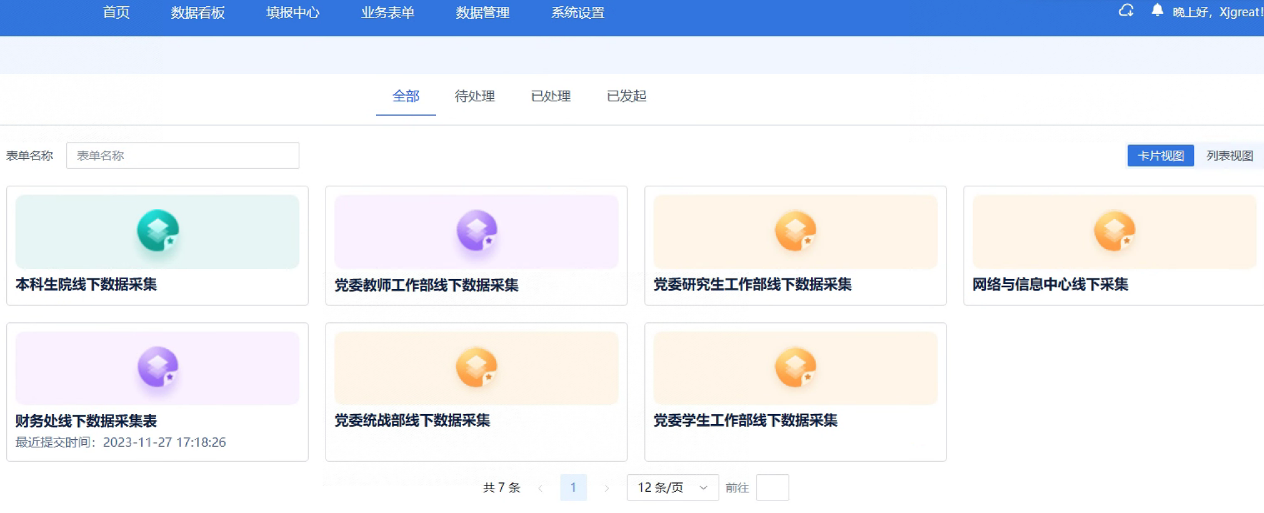Open the 待处理 tab

(475, 97)
